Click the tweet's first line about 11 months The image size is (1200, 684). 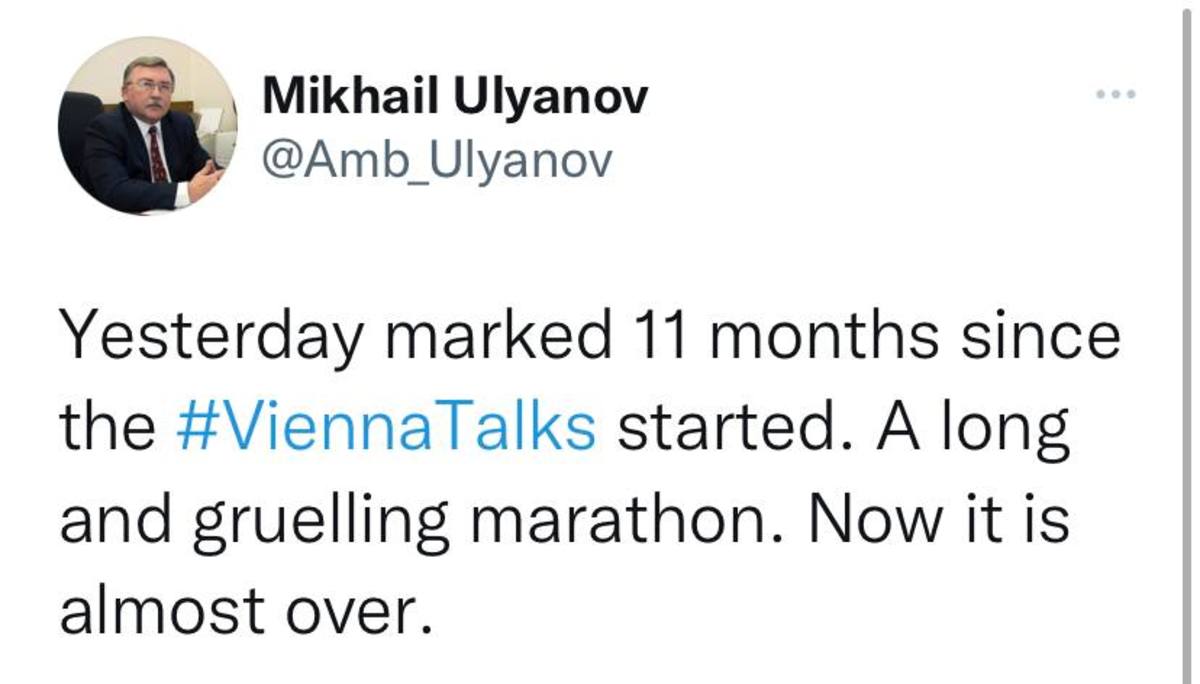[588, 336]
